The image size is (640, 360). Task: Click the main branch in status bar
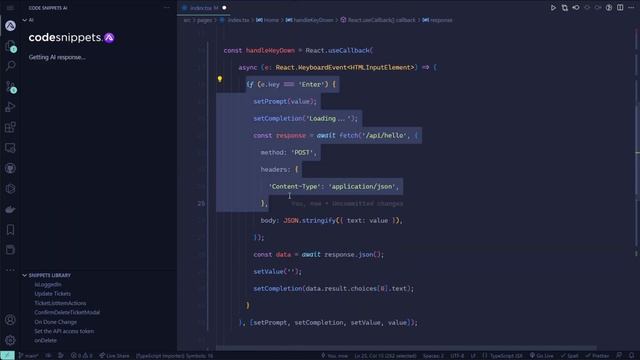[29, 356]
